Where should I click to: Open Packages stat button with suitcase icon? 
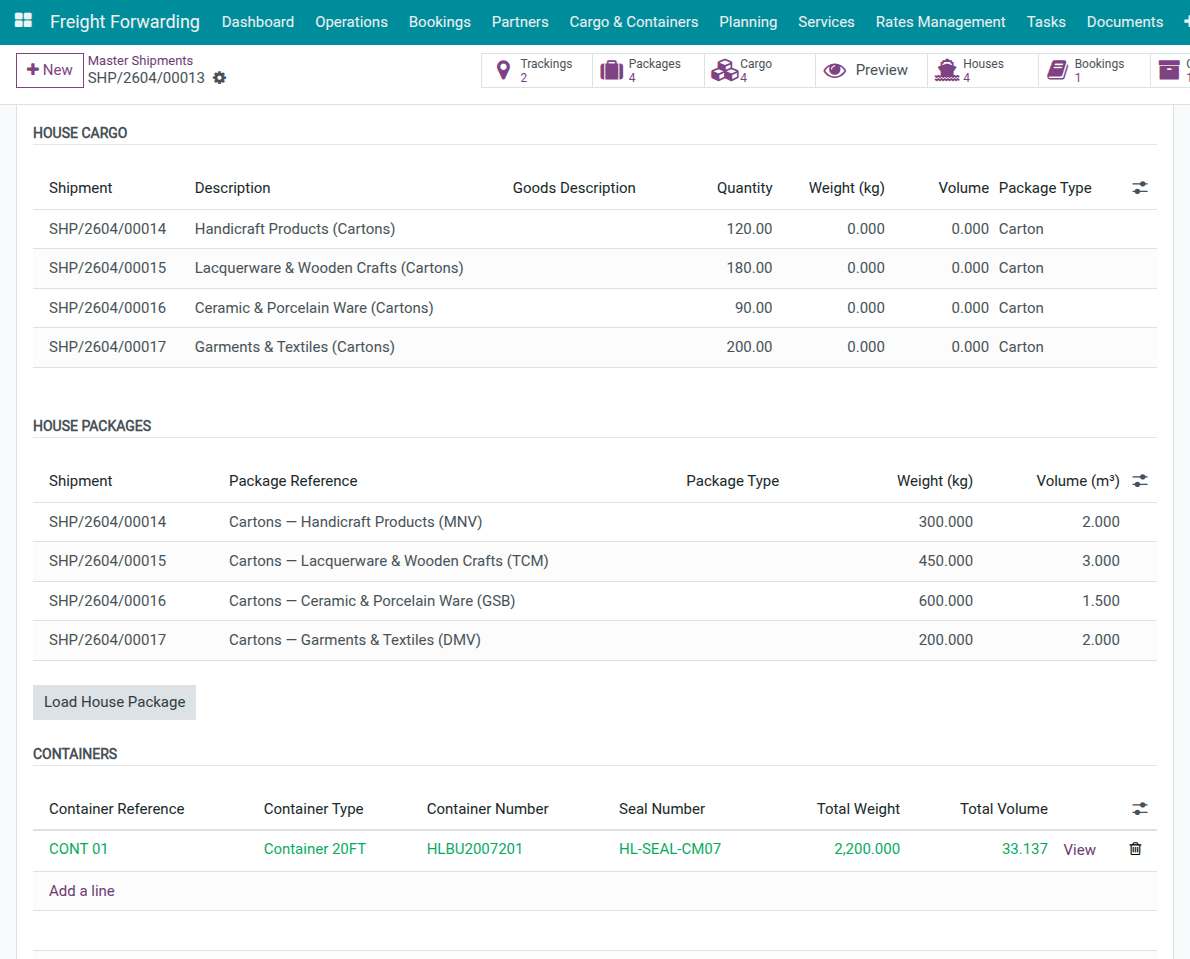pos(648,70)
